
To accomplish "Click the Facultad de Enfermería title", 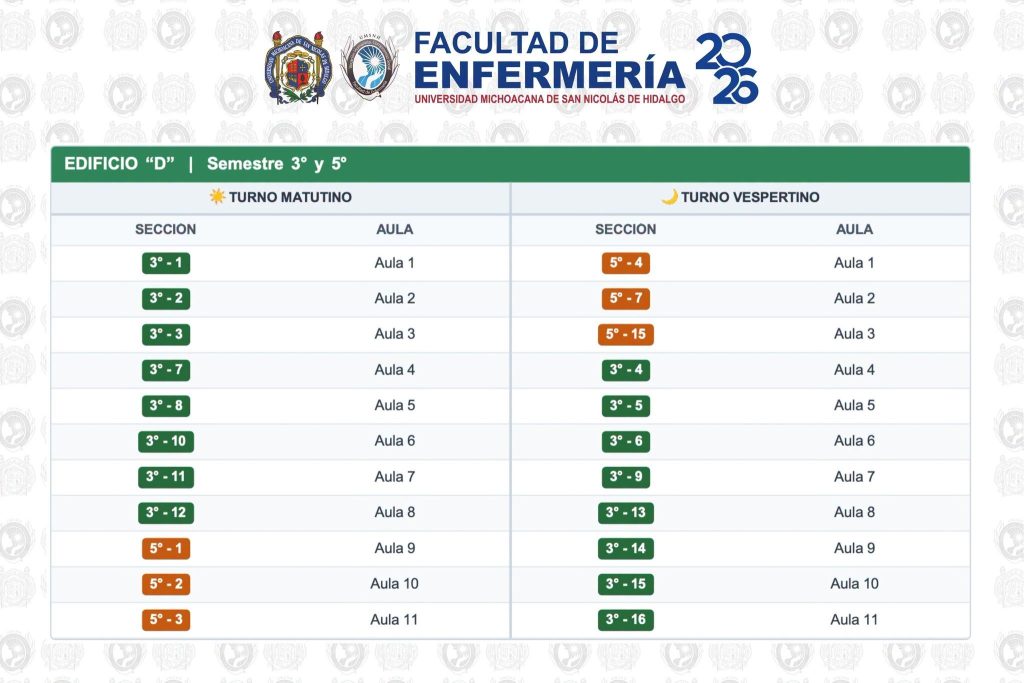I will 549,60.
